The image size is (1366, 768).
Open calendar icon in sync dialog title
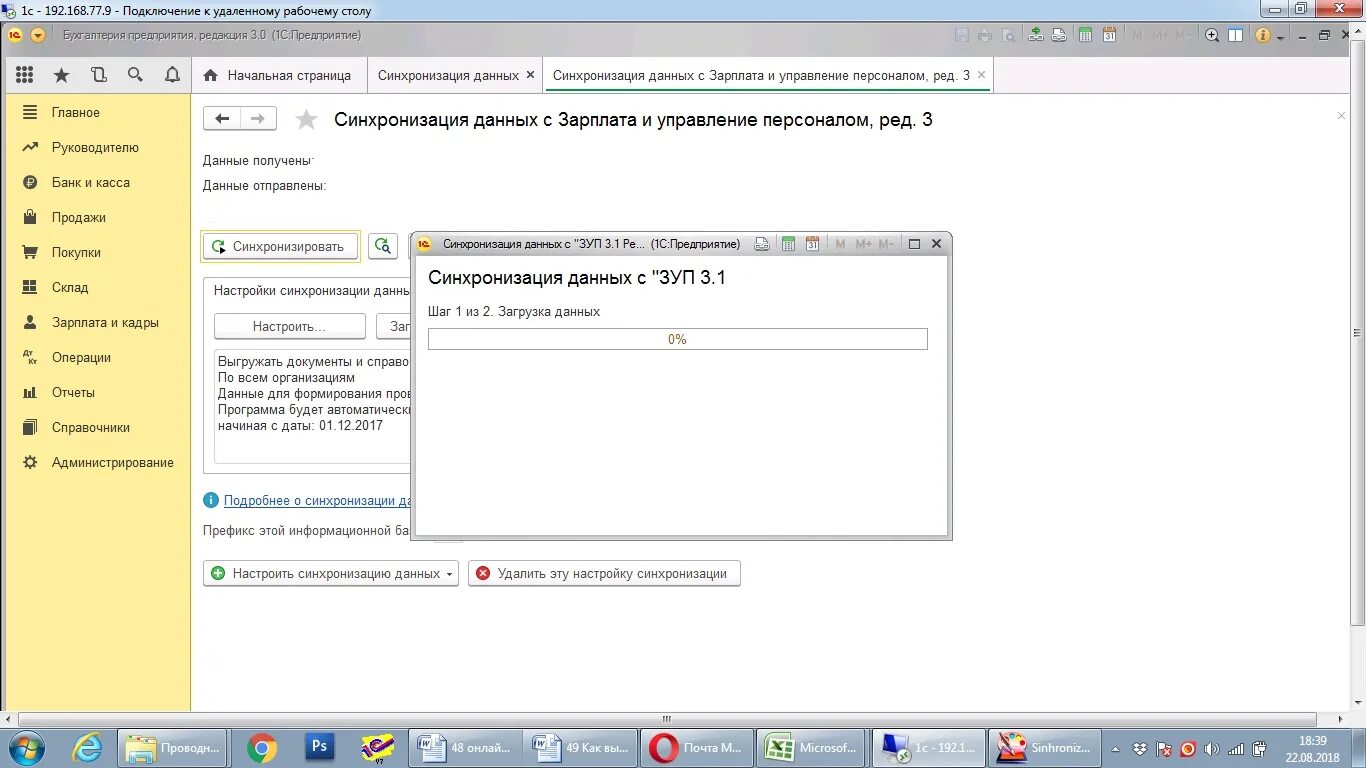point(812,244)
